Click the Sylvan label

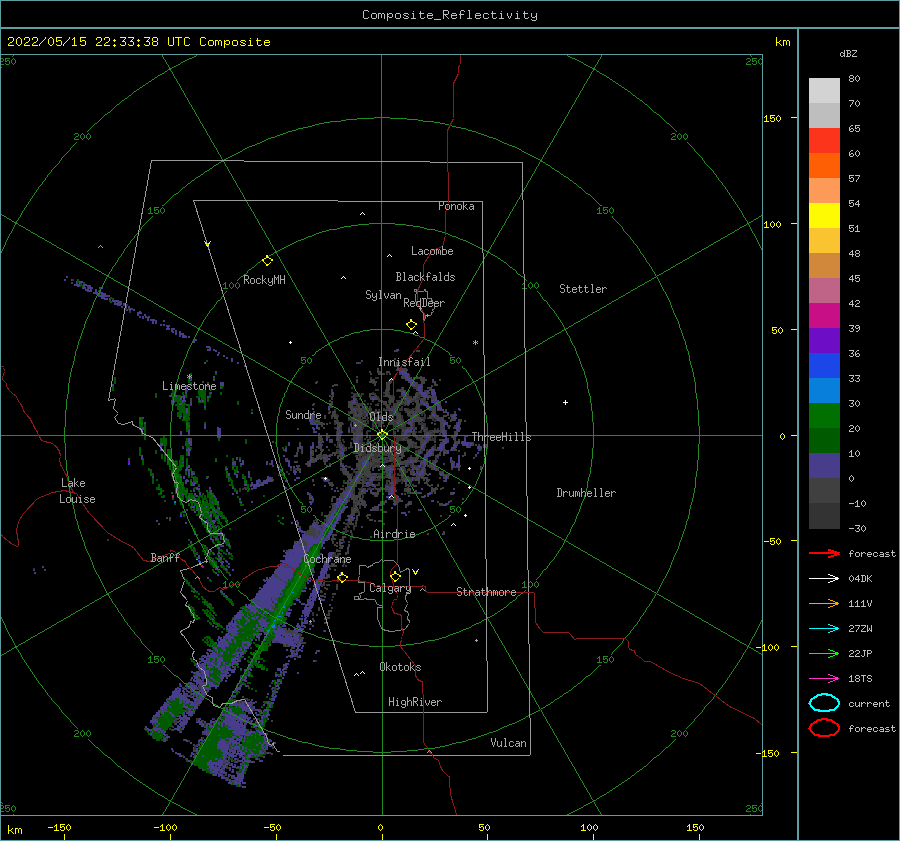coord(383,295)
